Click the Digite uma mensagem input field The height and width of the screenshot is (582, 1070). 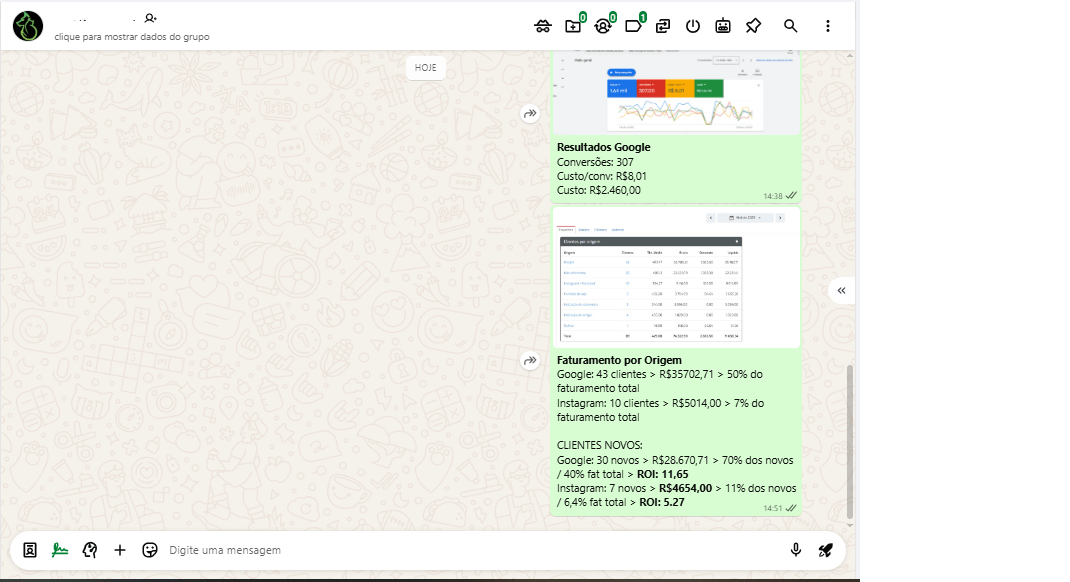tap(470, 550)
